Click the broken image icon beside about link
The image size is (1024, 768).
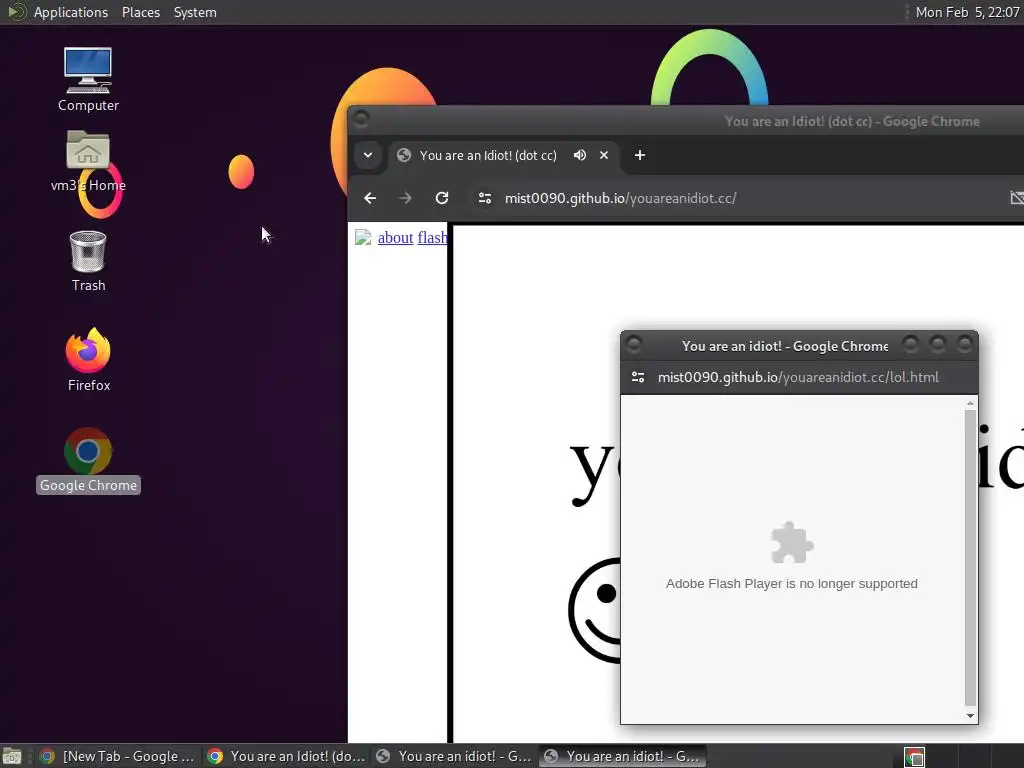[362, 238]
